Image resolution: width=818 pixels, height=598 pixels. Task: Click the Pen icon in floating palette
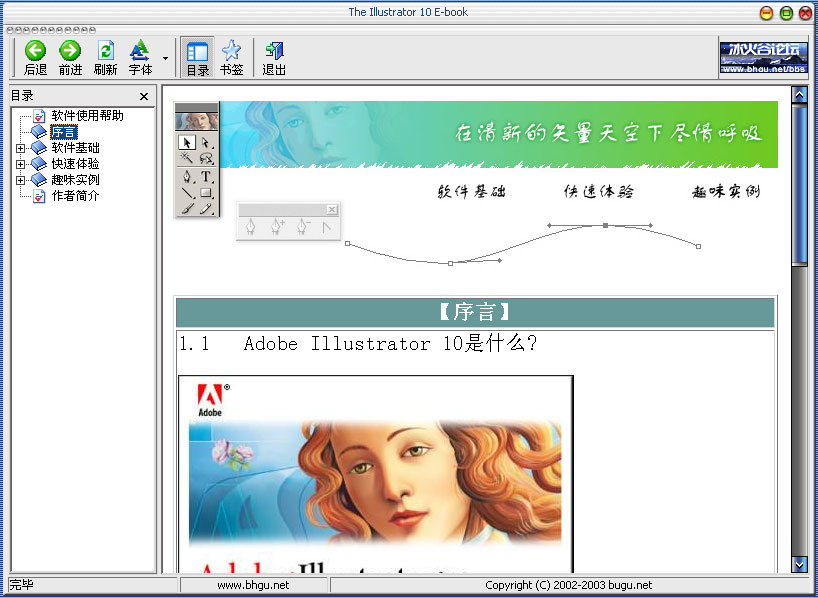coord(251,228)
